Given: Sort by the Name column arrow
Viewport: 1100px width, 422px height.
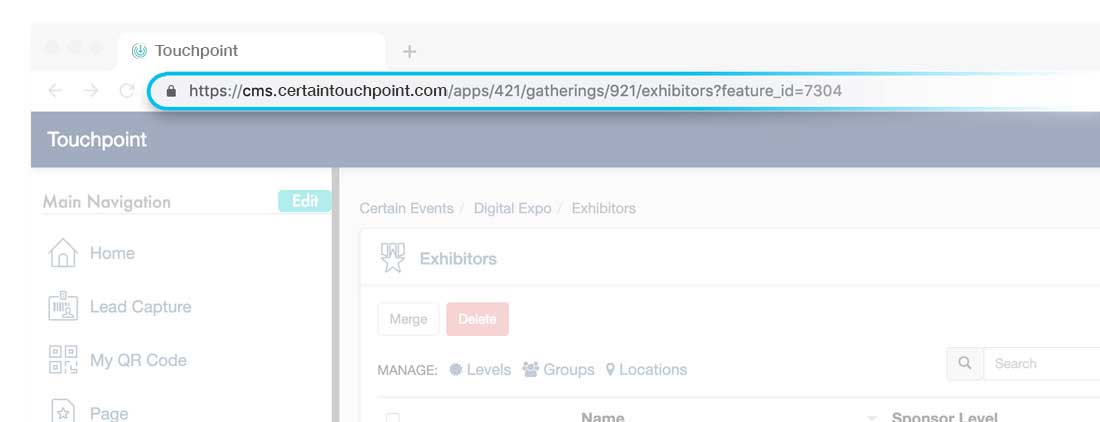Looking at the screenshot, I should (x=871, y=418).
